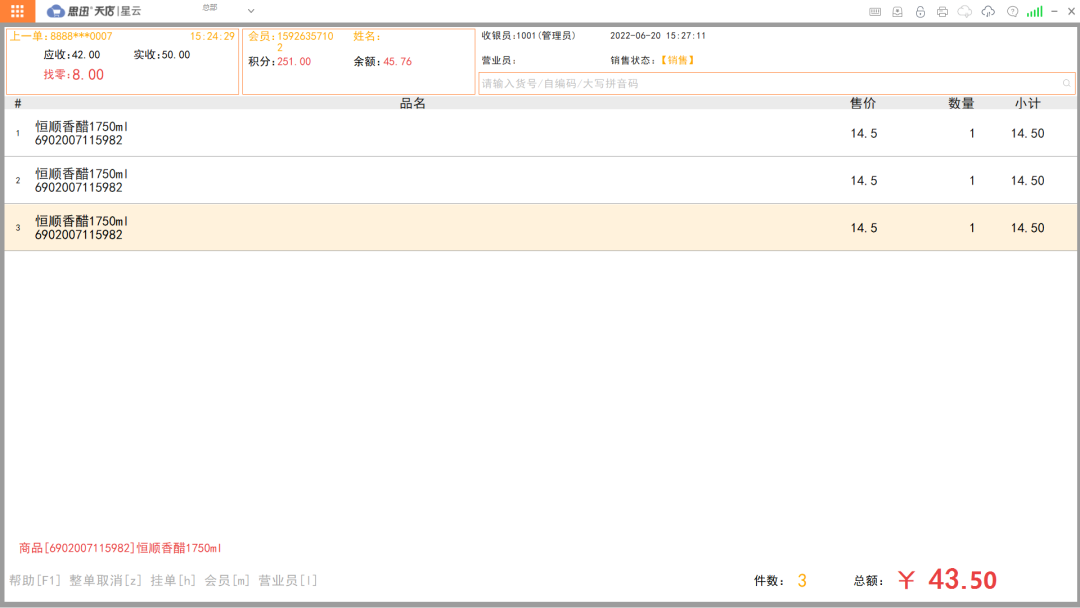This screenshot has width=1080, height=608.
Task: Click the cloud download icon
Action: [x=965, y=12]
